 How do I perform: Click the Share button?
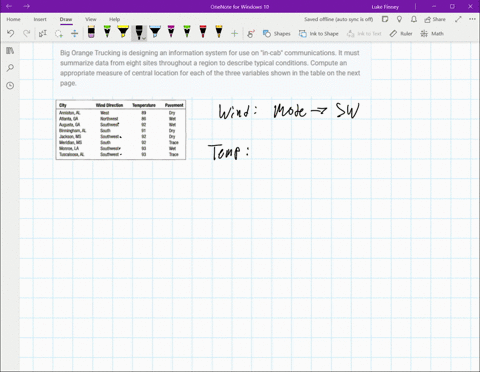pos(435,19)
